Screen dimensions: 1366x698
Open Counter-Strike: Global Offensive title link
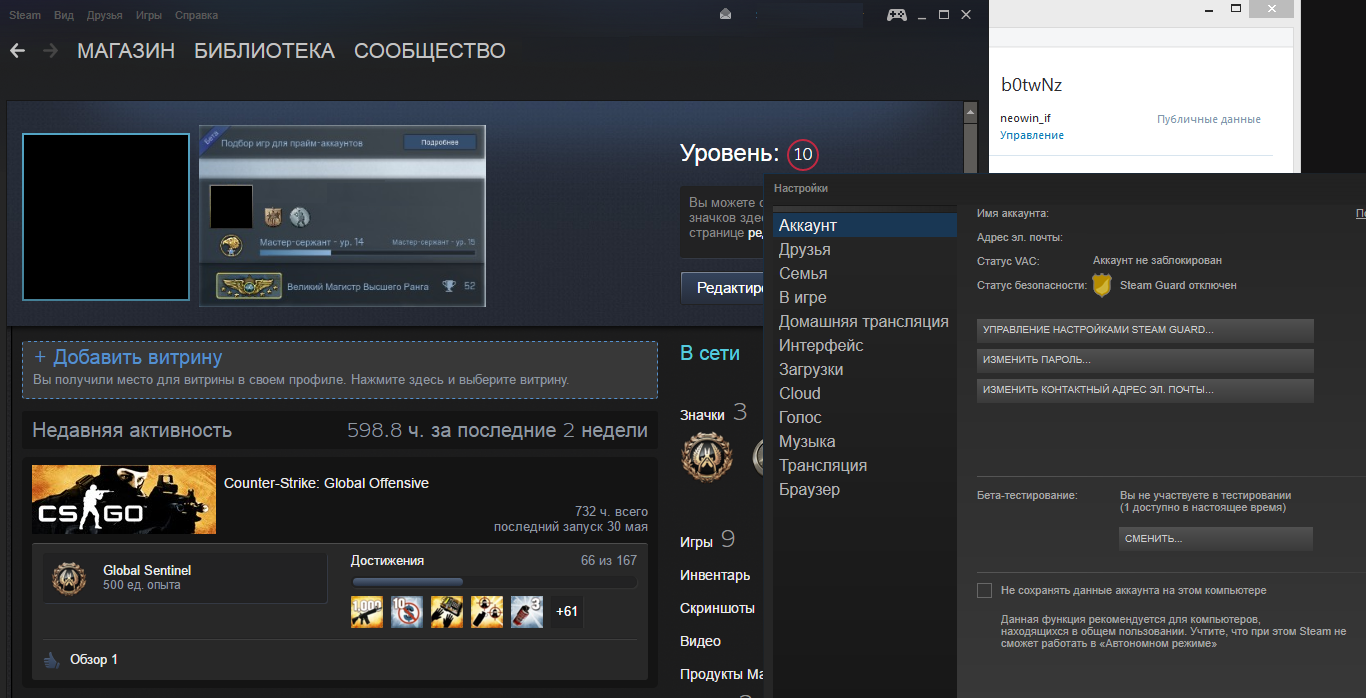coord(326,483)
